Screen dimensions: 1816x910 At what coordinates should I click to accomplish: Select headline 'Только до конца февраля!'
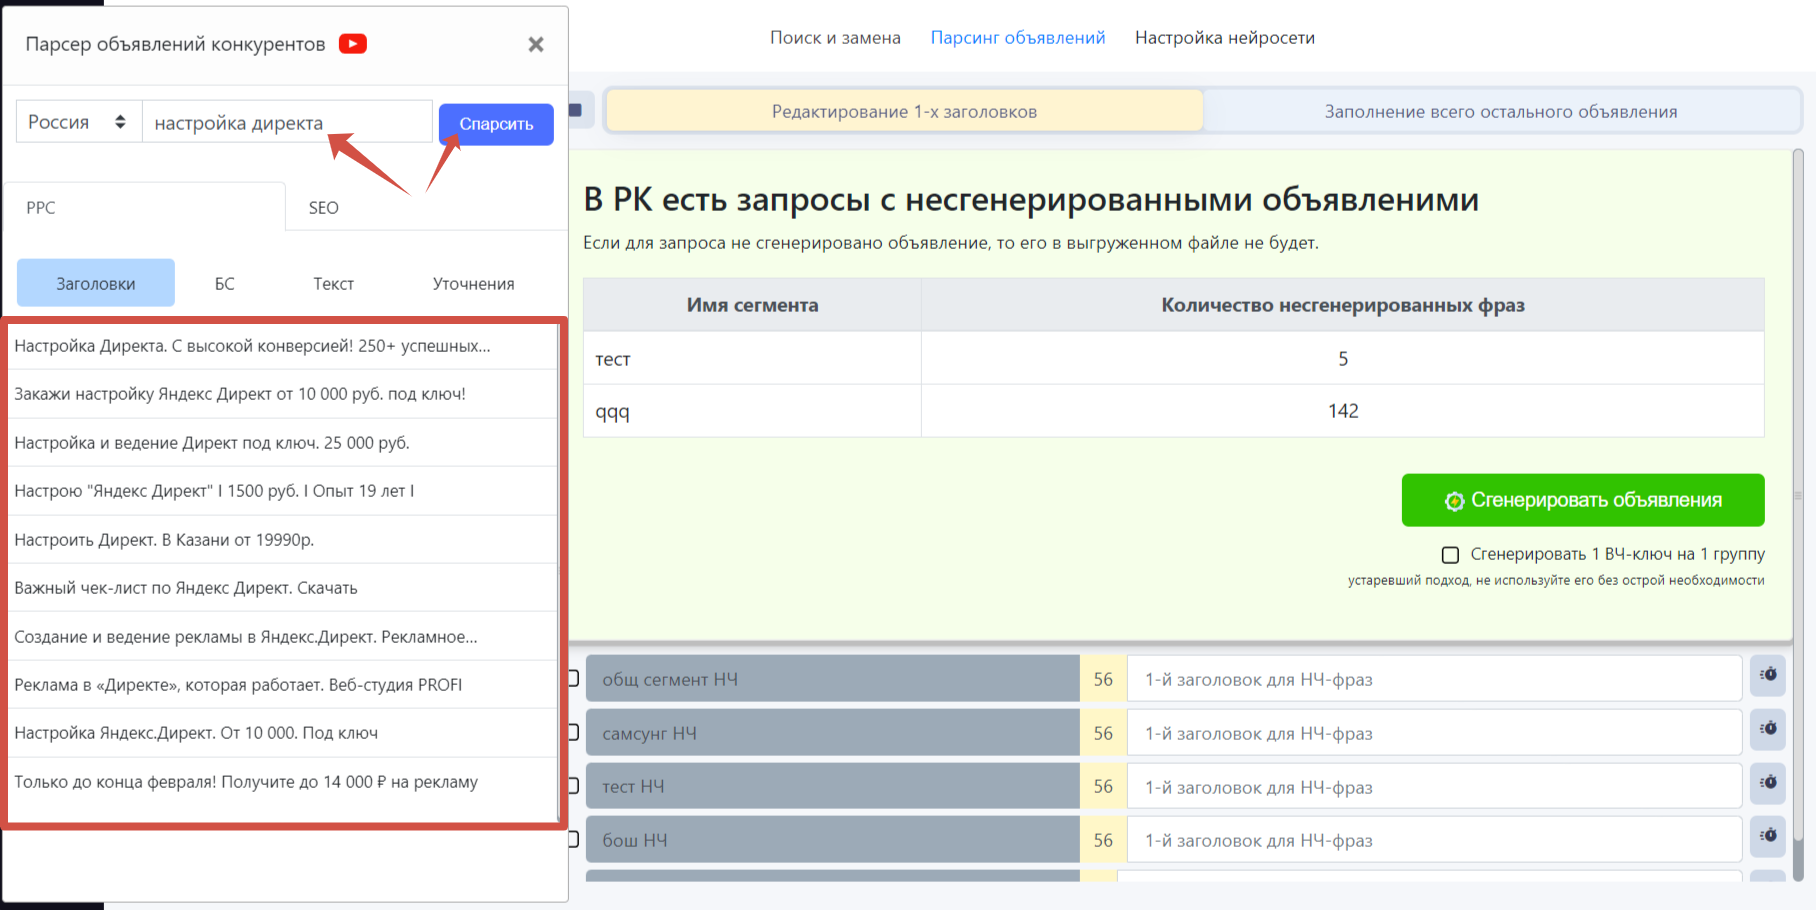coord(283,782)
